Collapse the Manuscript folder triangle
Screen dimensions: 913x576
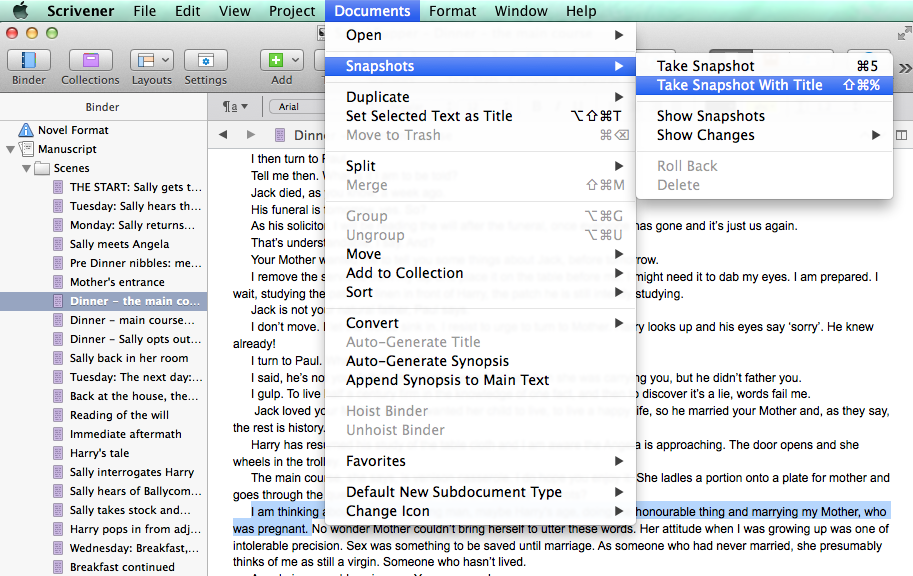[10, 149]
